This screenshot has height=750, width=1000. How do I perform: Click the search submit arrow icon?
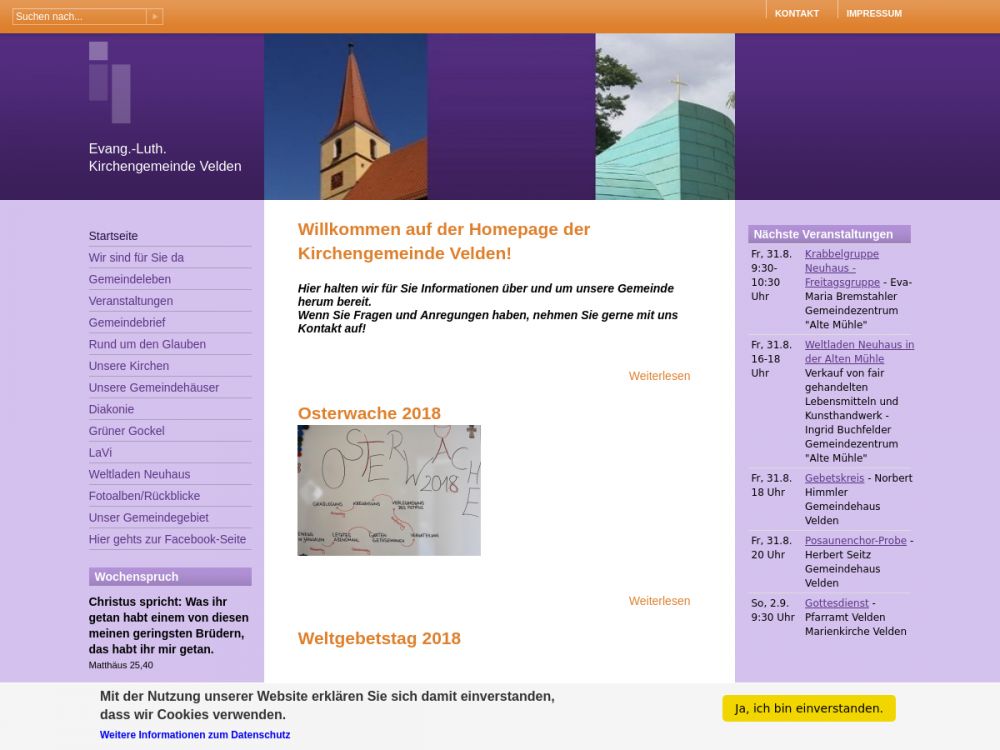(154, 16)
